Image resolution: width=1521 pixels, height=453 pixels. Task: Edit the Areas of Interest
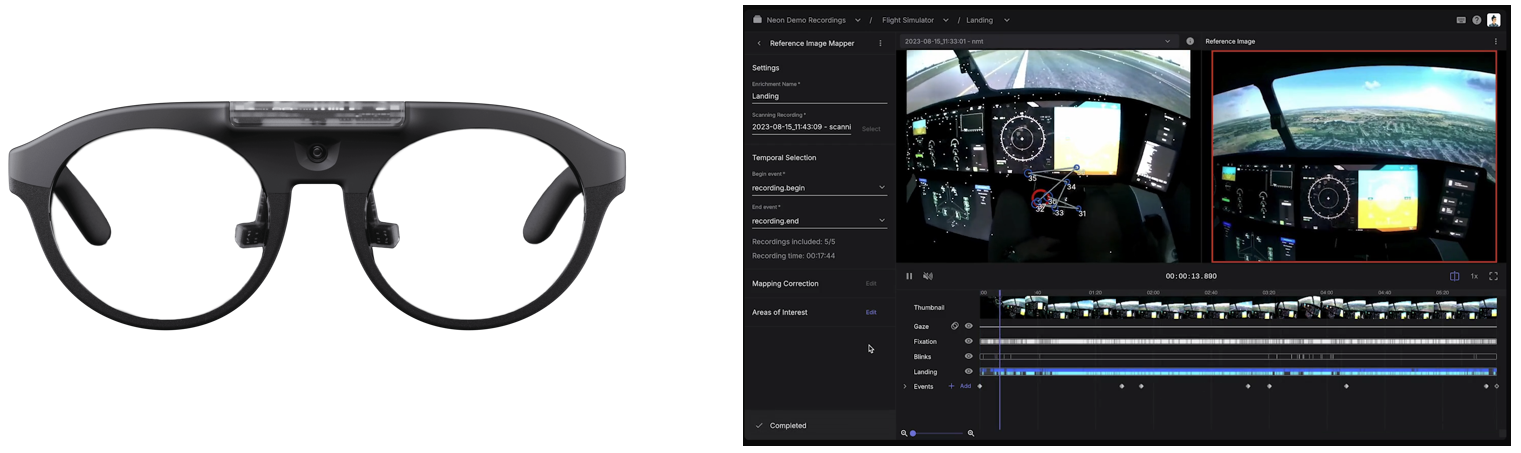point(871,312)
